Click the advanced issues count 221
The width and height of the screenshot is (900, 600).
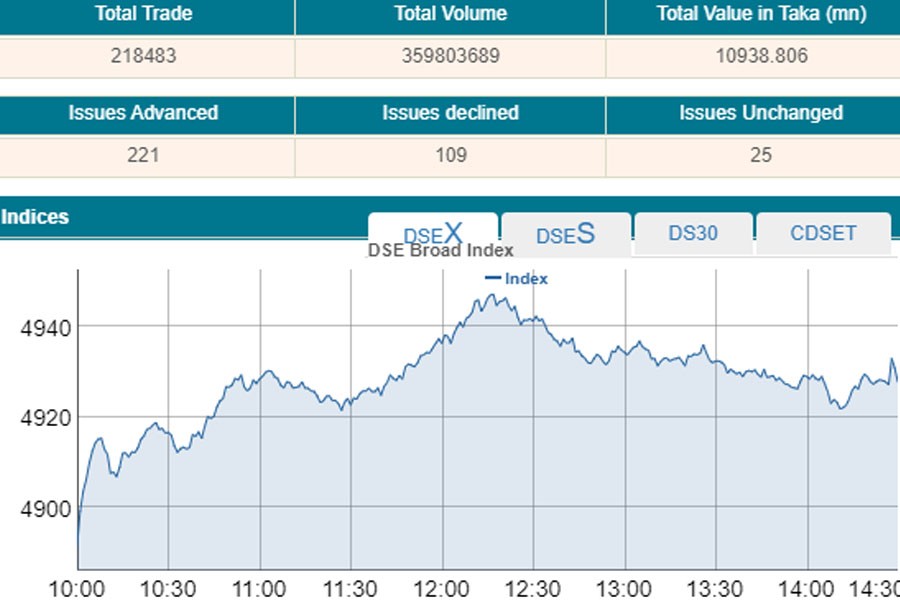tap(143, 155)
